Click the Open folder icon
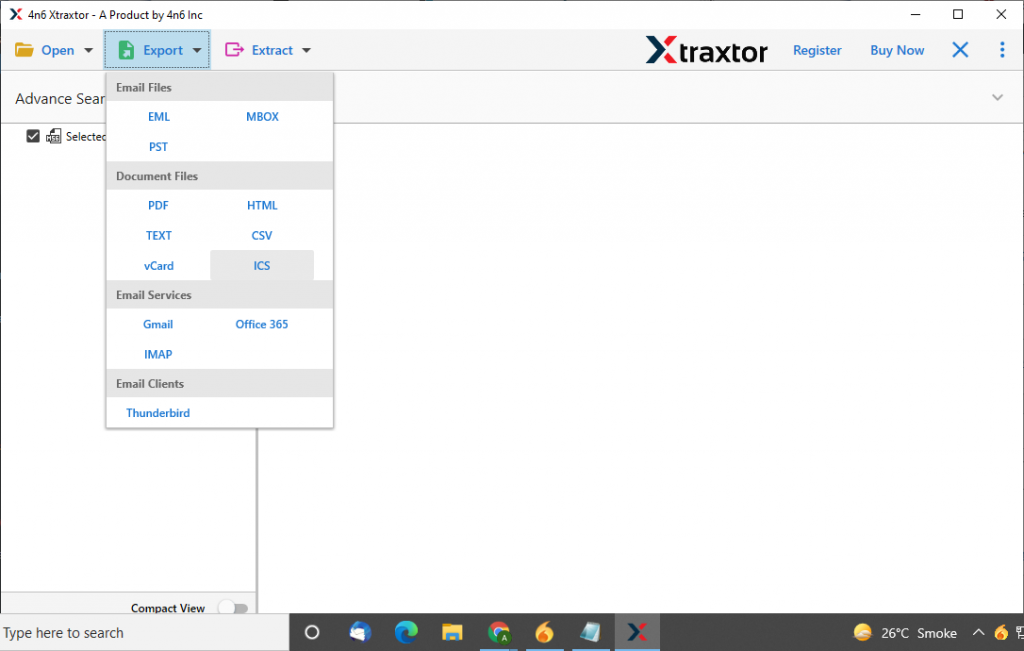The height and width of the screenshot is (651, 1024). [24, 50]
